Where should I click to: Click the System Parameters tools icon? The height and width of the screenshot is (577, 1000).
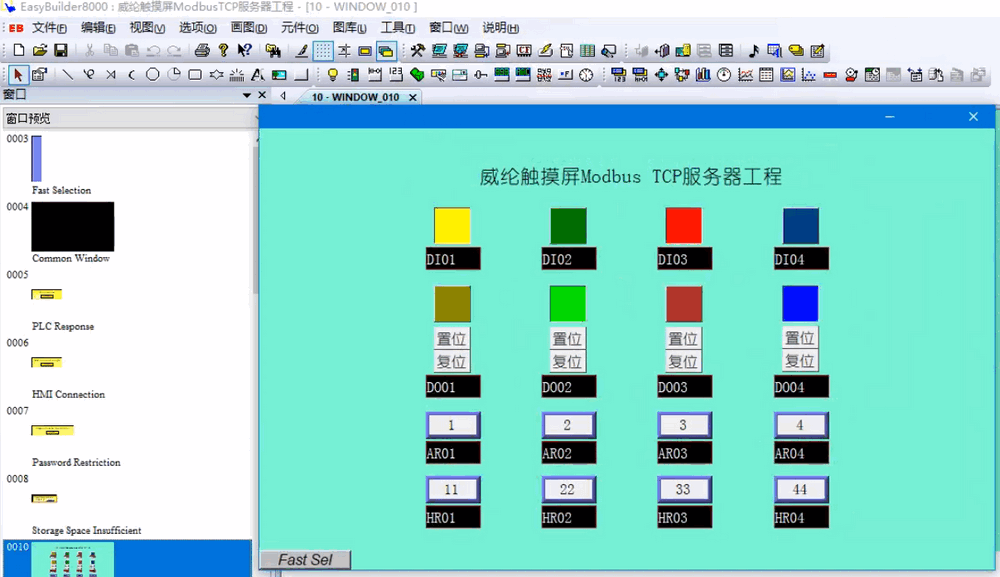pyautogui.click(x=418, y=50)
